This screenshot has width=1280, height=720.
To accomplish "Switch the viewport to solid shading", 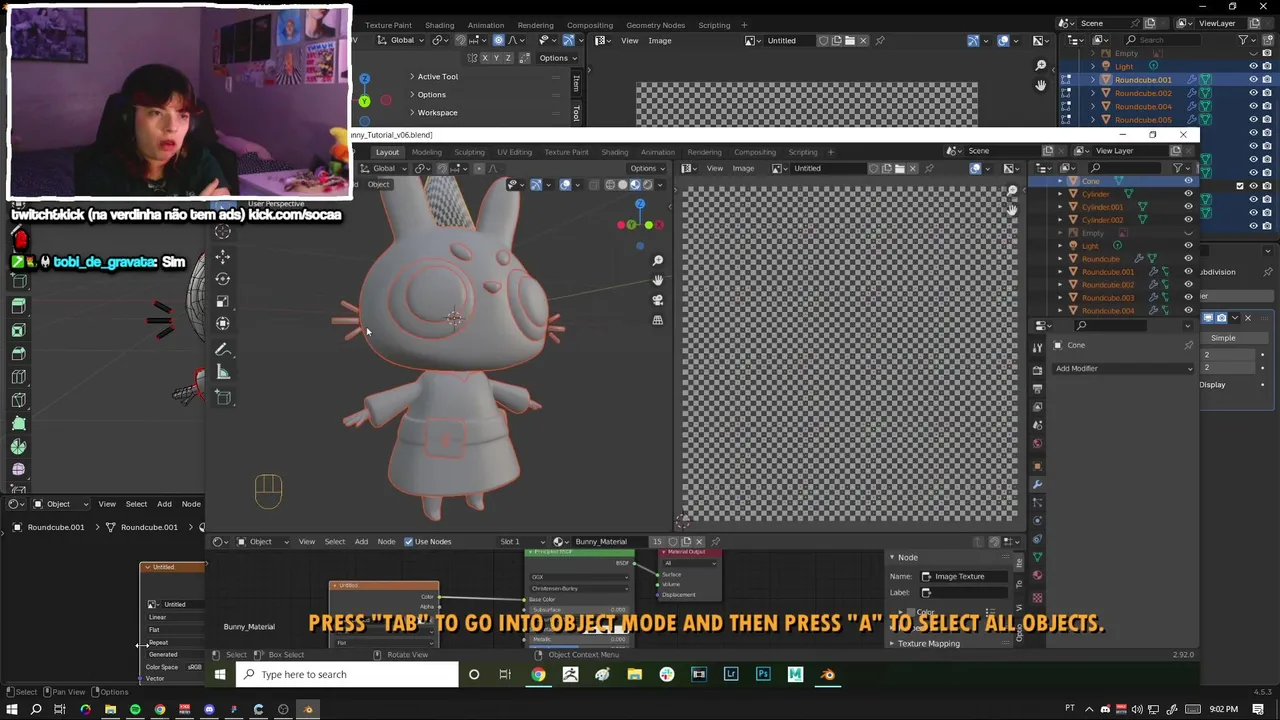I will point(622,185).
